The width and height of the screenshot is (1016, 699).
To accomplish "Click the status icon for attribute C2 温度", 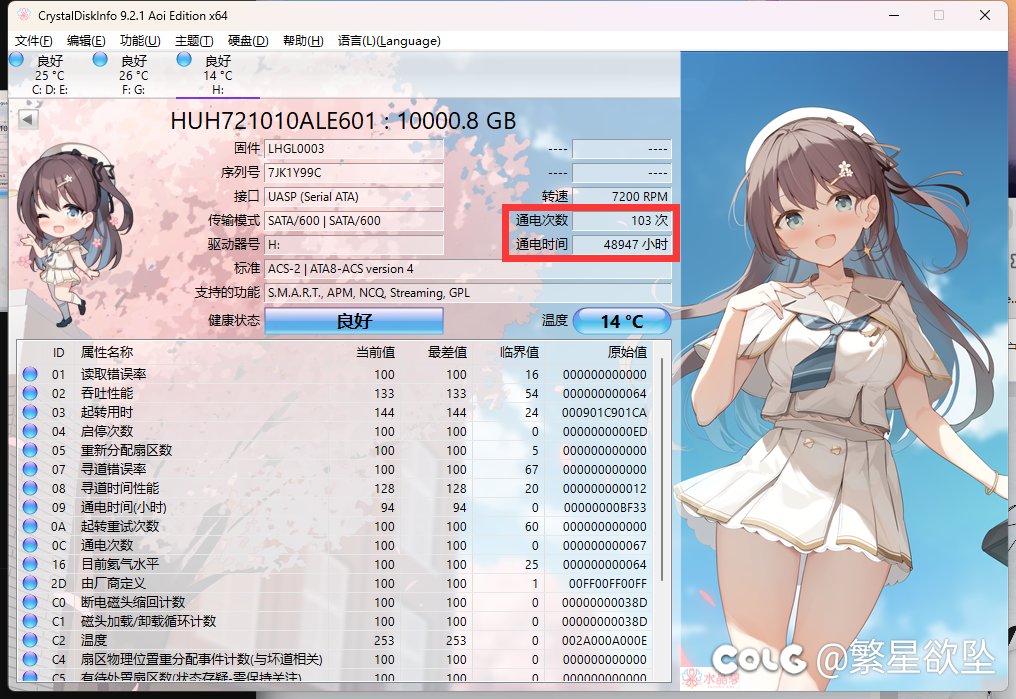I will coord(30,640).
